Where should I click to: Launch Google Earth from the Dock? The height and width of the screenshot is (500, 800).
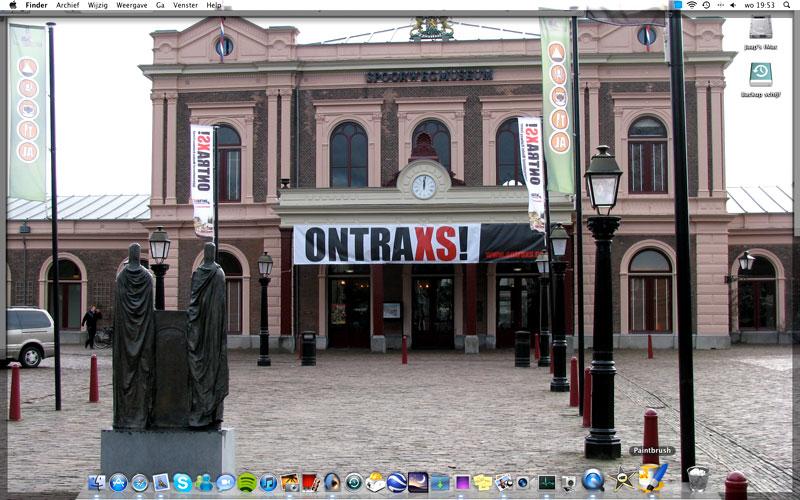(396, 482)
